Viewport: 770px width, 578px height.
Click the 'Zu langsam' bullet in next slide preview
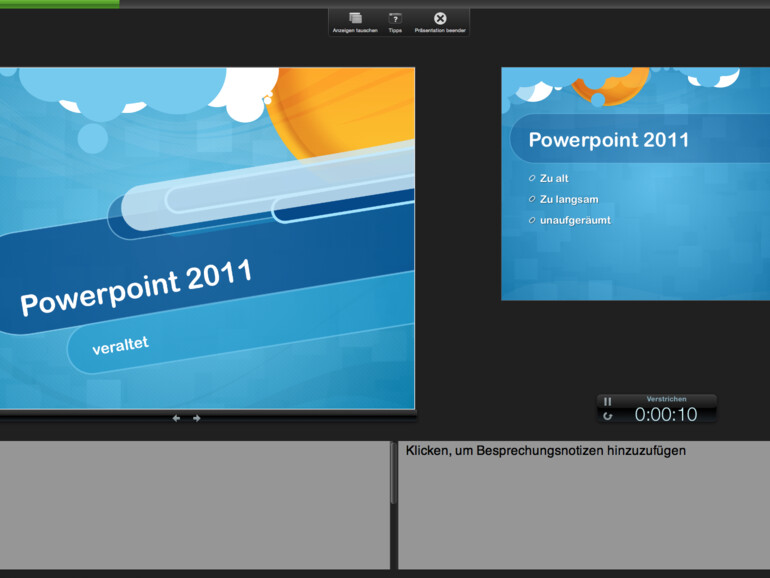coord(569,199)
